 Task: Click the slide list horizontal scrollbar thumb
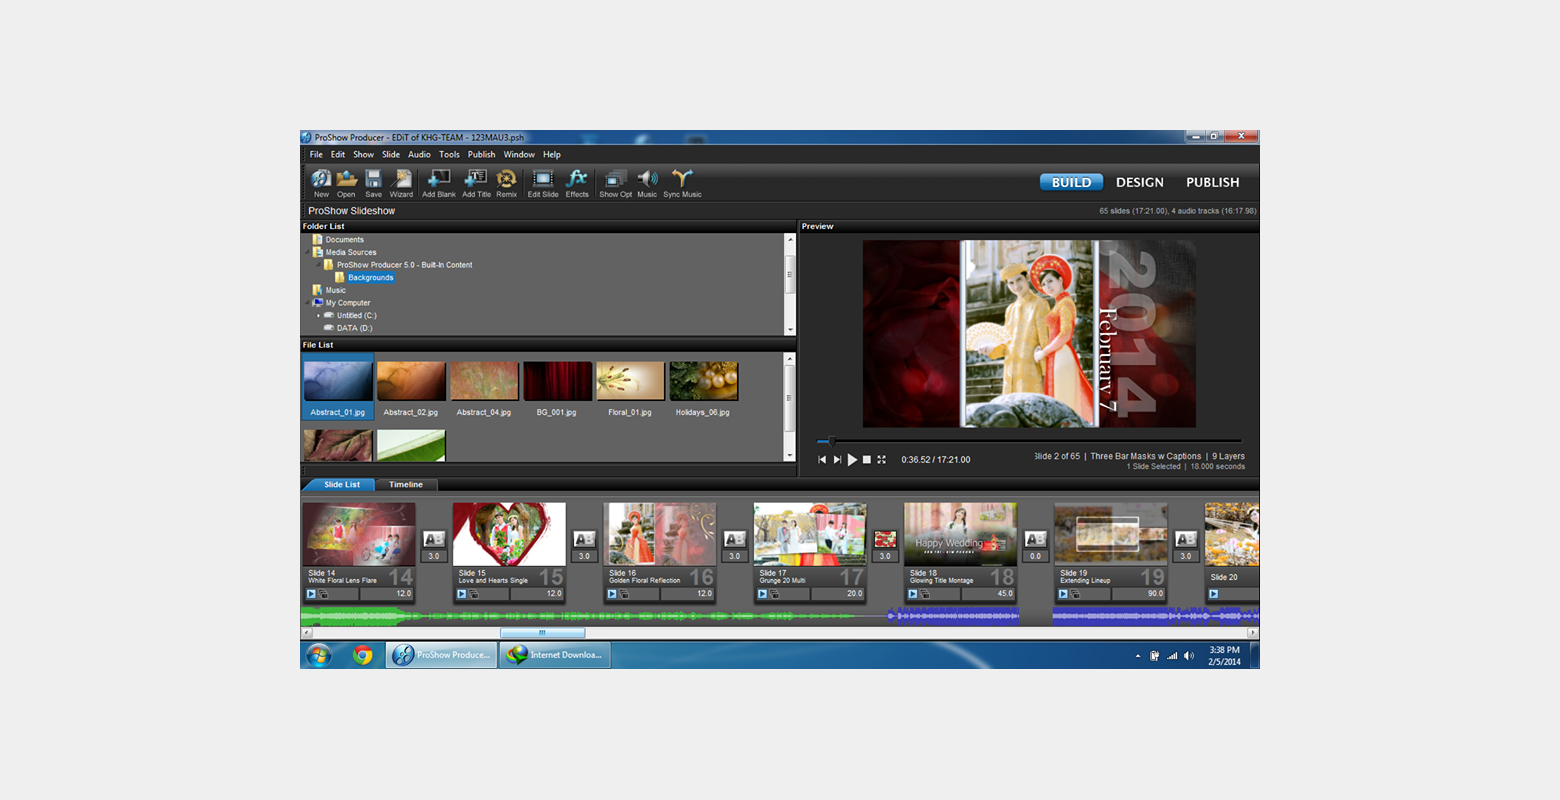coord(542,633)
